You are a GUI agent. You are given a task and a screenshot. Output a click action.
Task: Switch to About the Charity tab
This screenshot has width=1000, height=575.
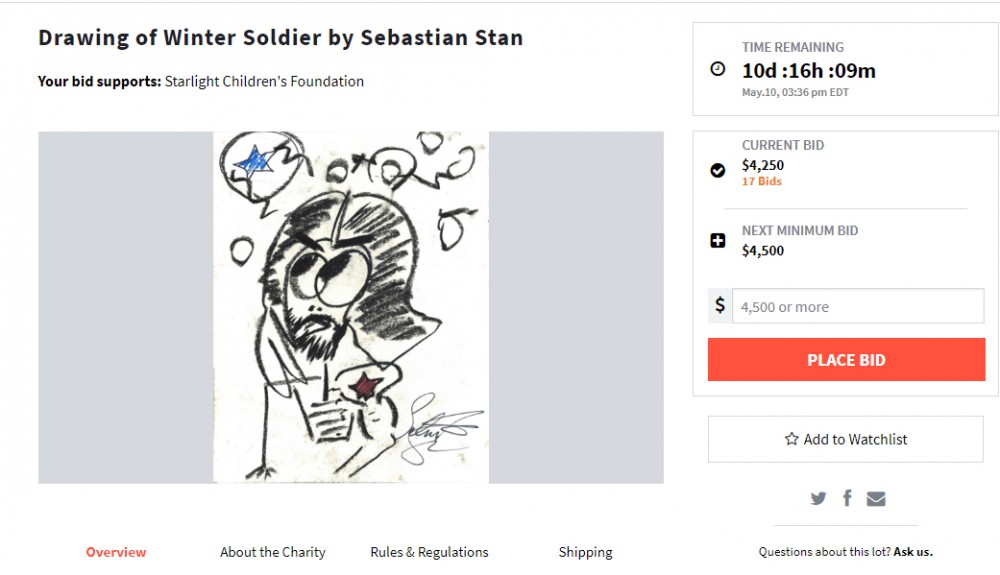(x=273, y=552)
